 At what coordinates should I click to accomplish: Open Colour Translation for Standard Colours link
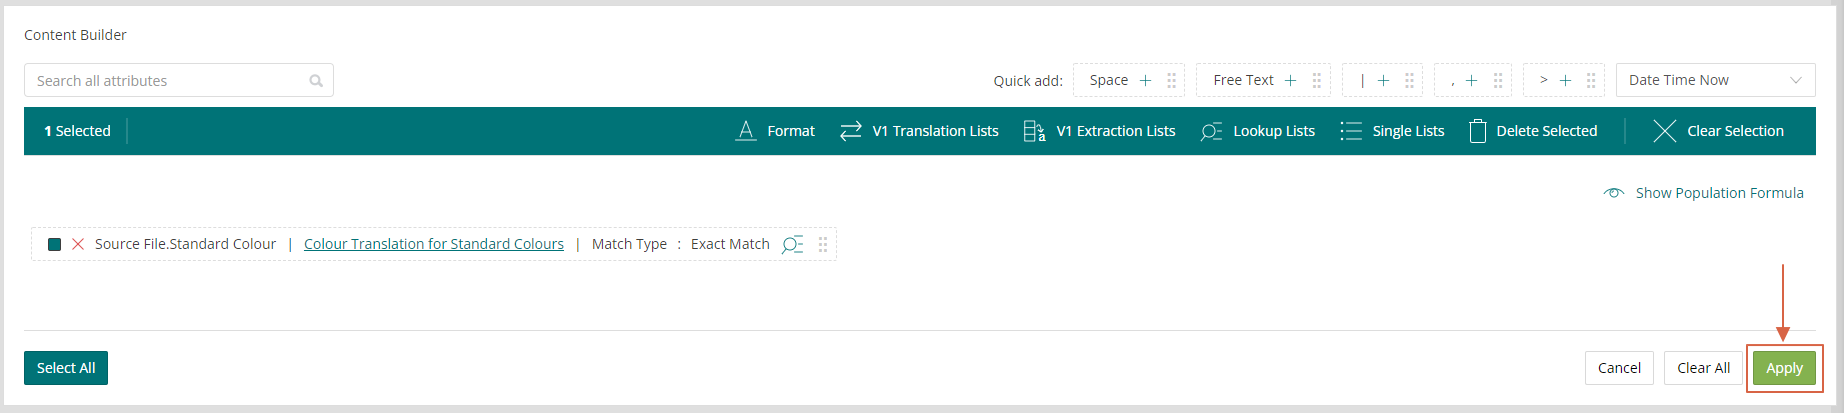(434, 244)
